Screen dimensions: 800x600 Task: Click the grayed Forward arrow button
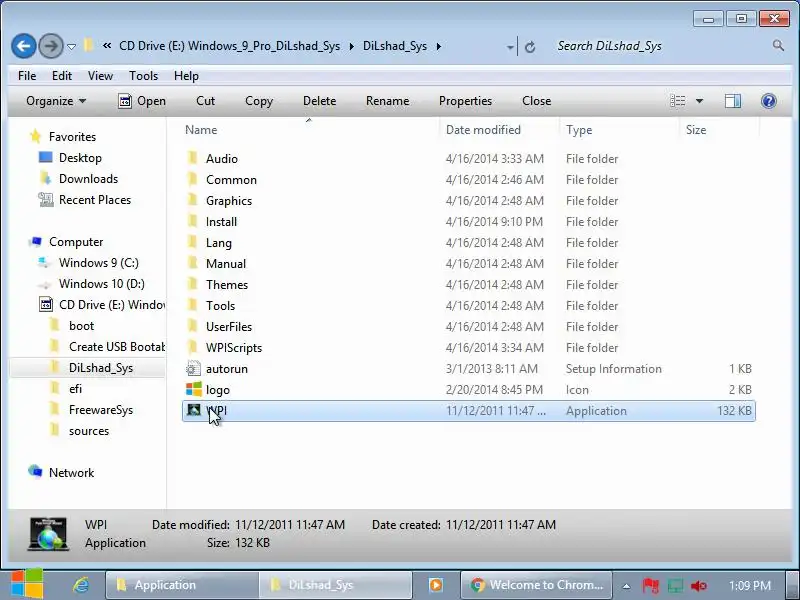click(51, 46)
